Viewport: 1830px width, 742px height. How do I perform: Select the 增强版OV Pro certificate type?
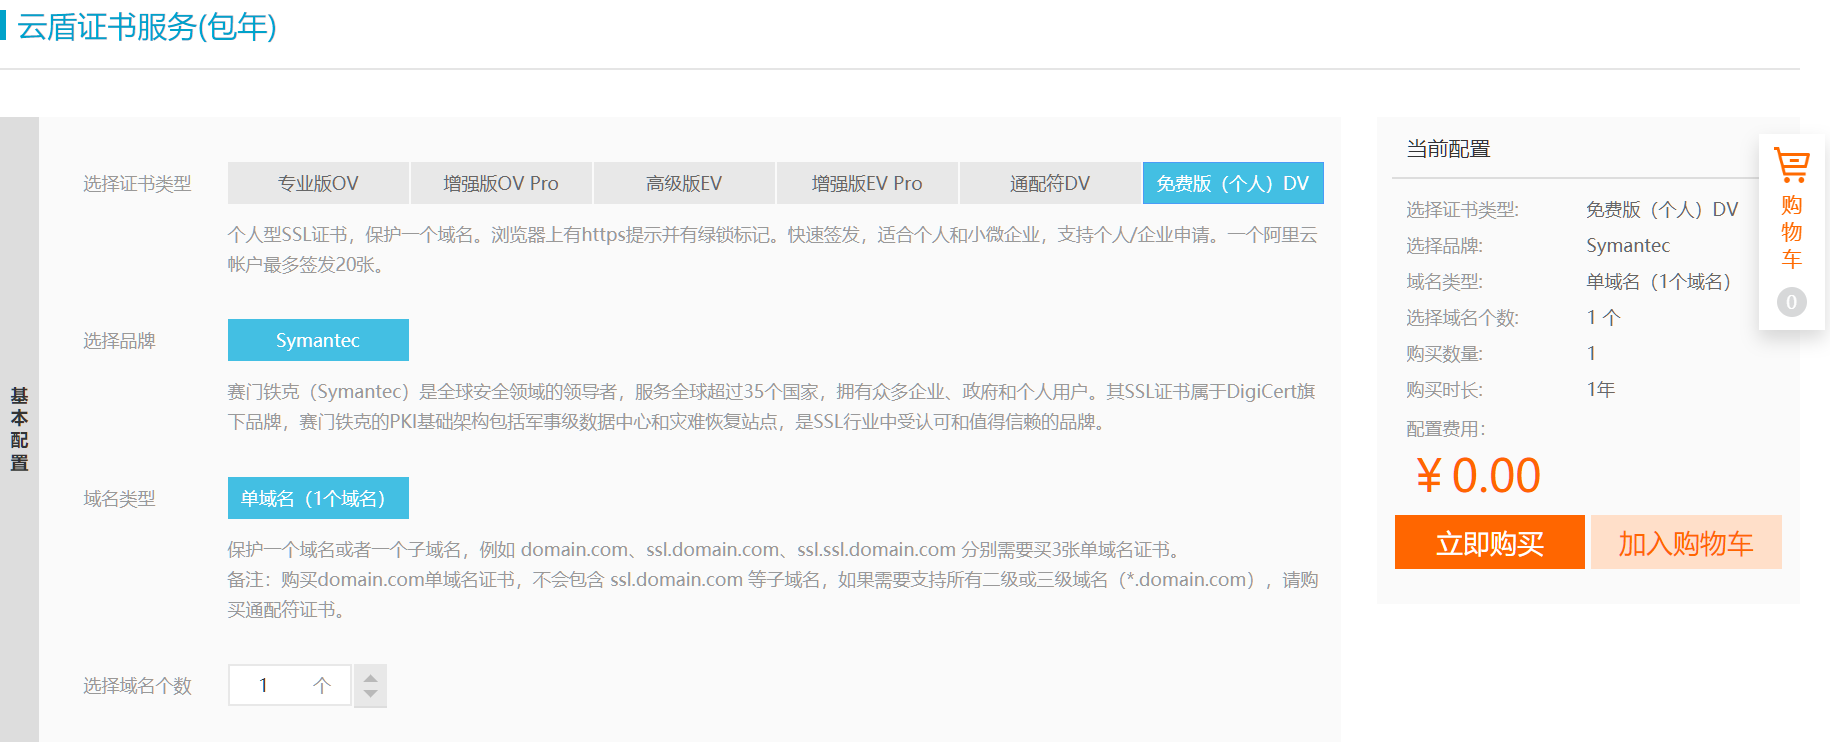501,183
